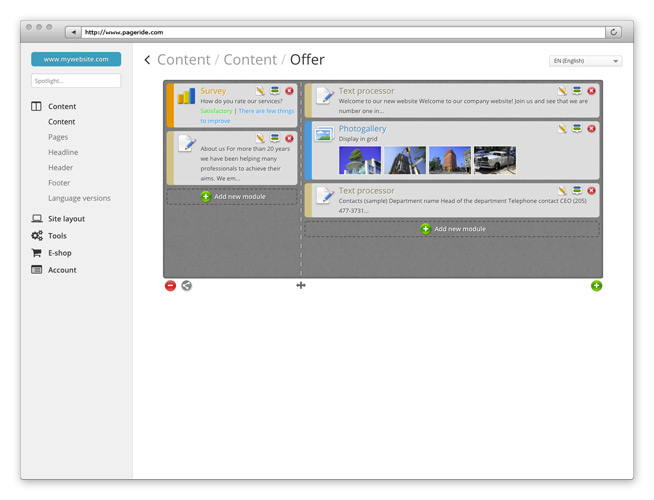The width and height of the screenshot is (654, 500).
Task: Click pencil edit icon on About us module
Action: tap(261, 139)
